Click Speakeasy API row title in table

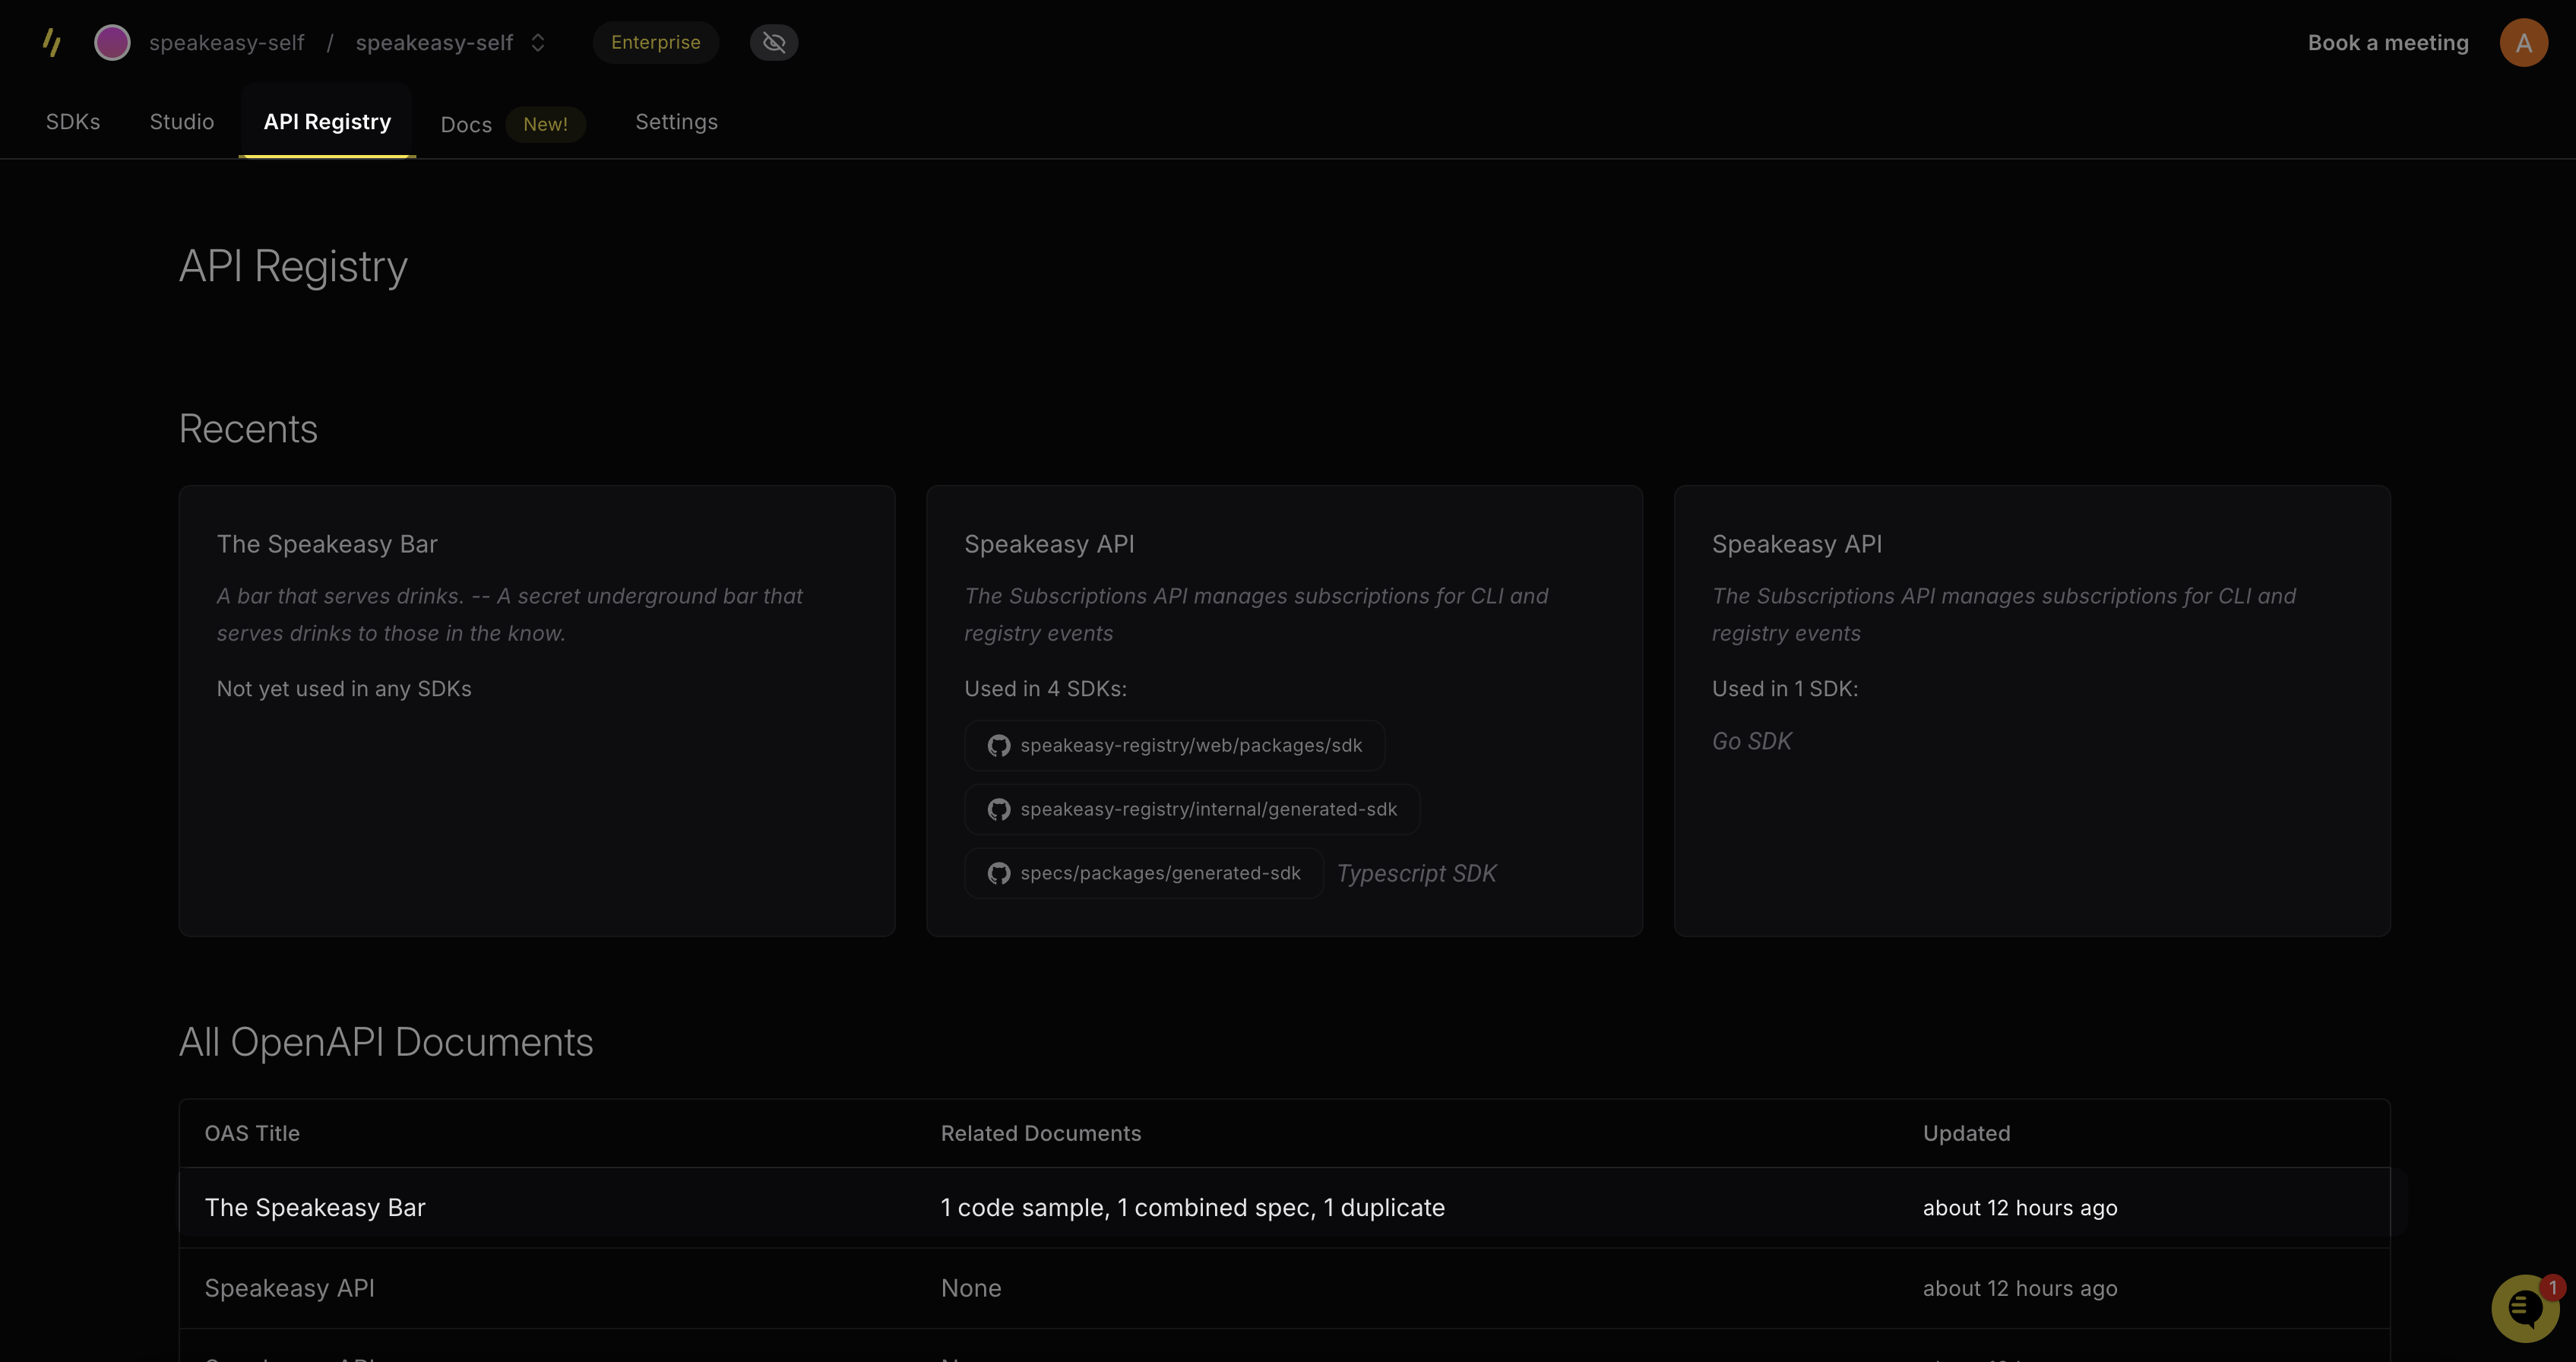[290, 1288]
